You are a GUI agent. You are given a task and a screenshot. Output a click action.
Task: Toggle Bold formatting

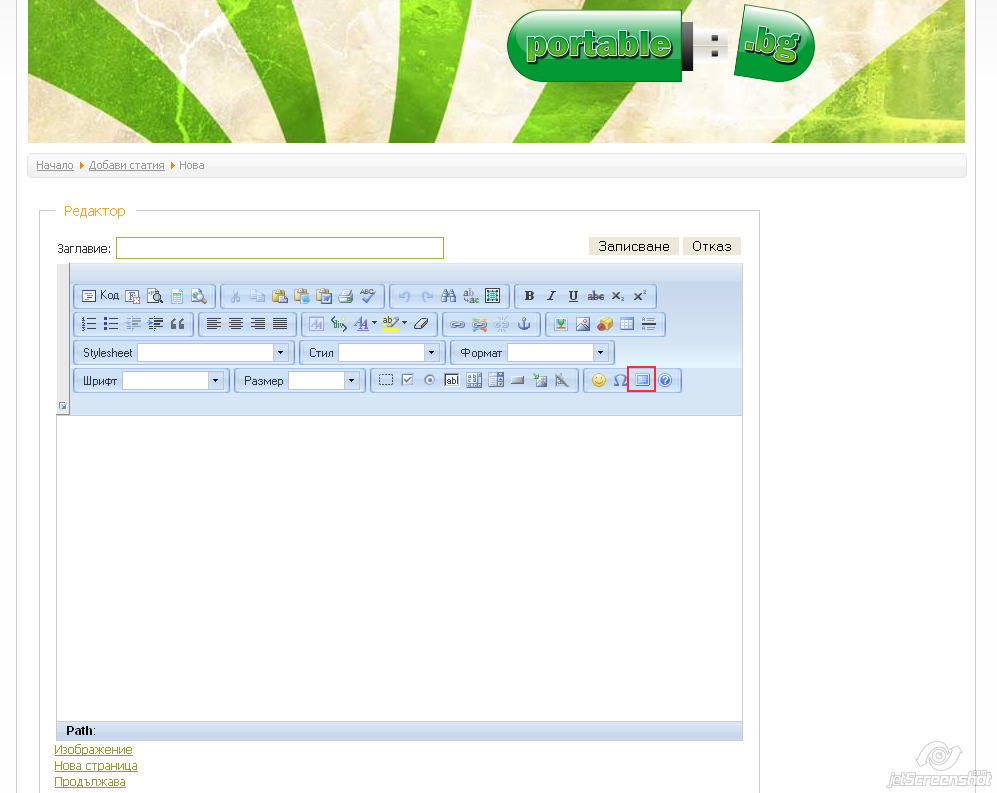pyautogui.click(x=529, y=296)
